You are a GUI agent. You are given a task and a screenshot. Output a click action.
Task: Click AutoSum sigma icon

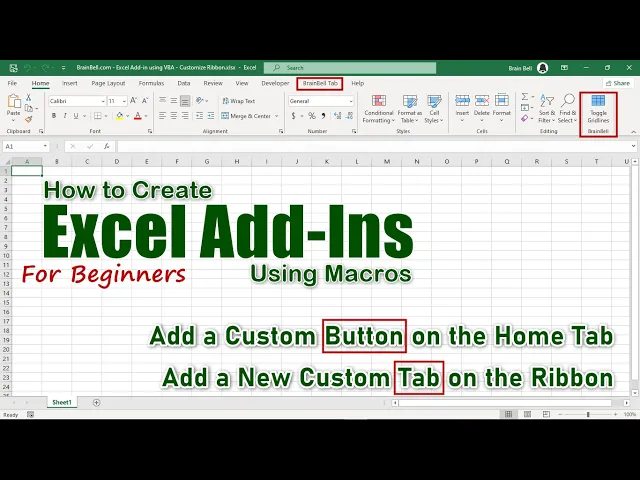point(525,97)
